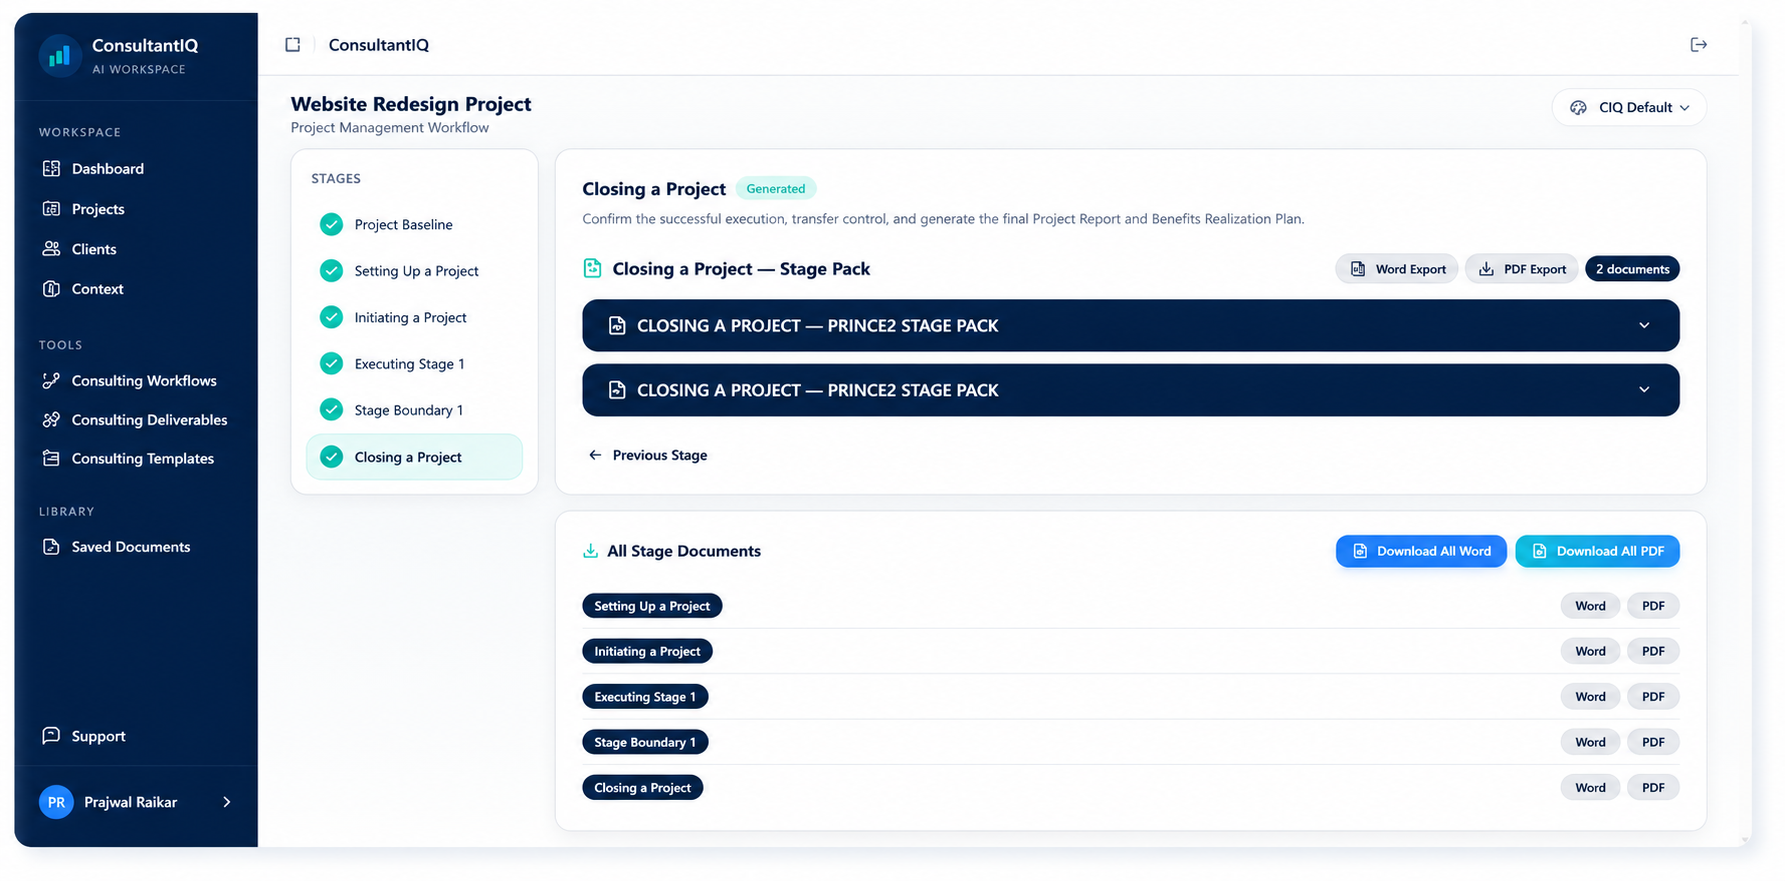Screen dimensions: 1785x881
Task: Select the Executing Stage 1 stage
Action: [414, 364]
